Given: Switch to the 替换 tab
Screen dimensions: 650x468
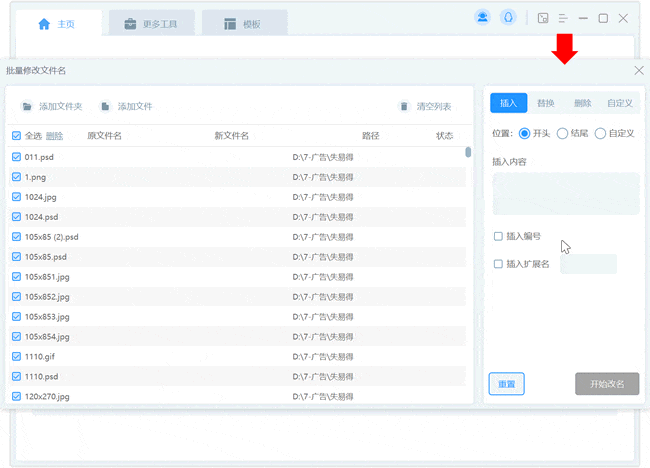Looking at the screenshot, I should 545,103.
